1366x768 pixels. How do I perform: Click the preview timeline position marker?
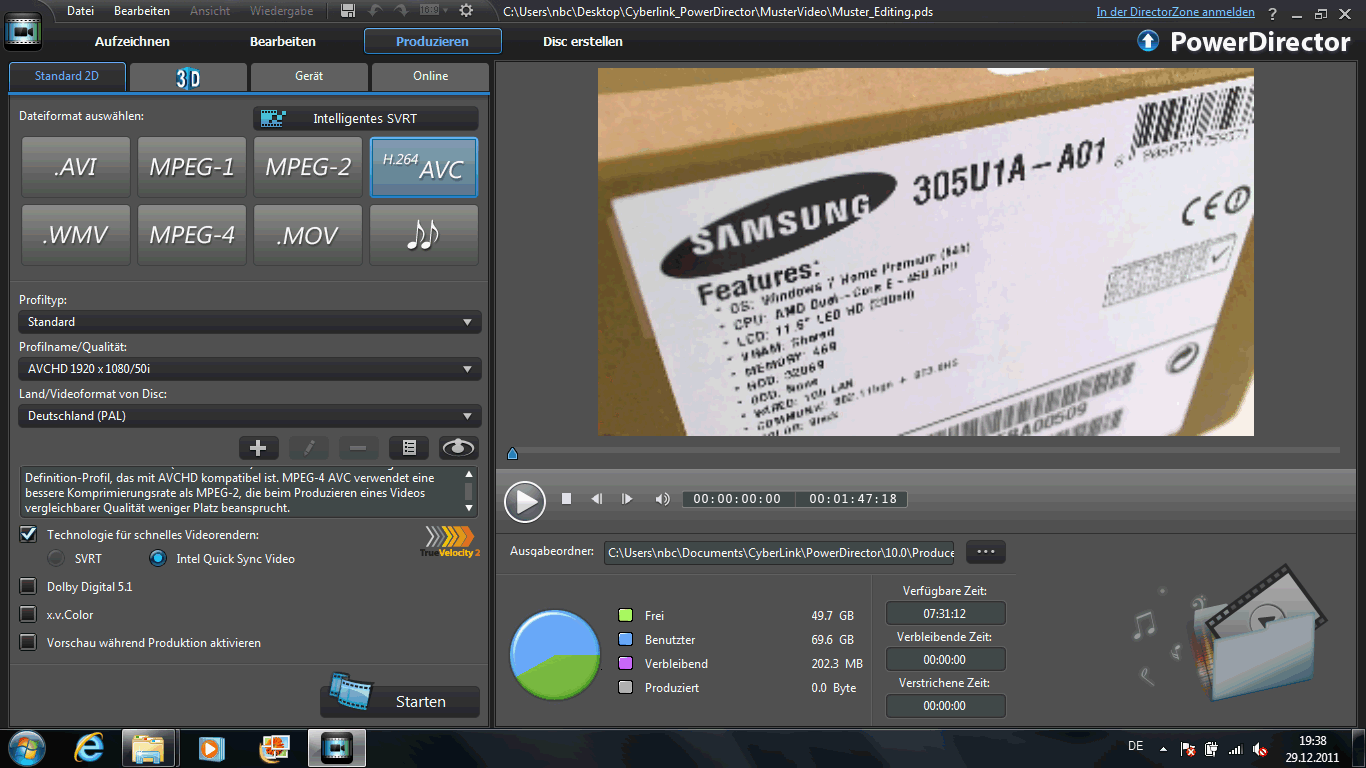tap(512, 454)
